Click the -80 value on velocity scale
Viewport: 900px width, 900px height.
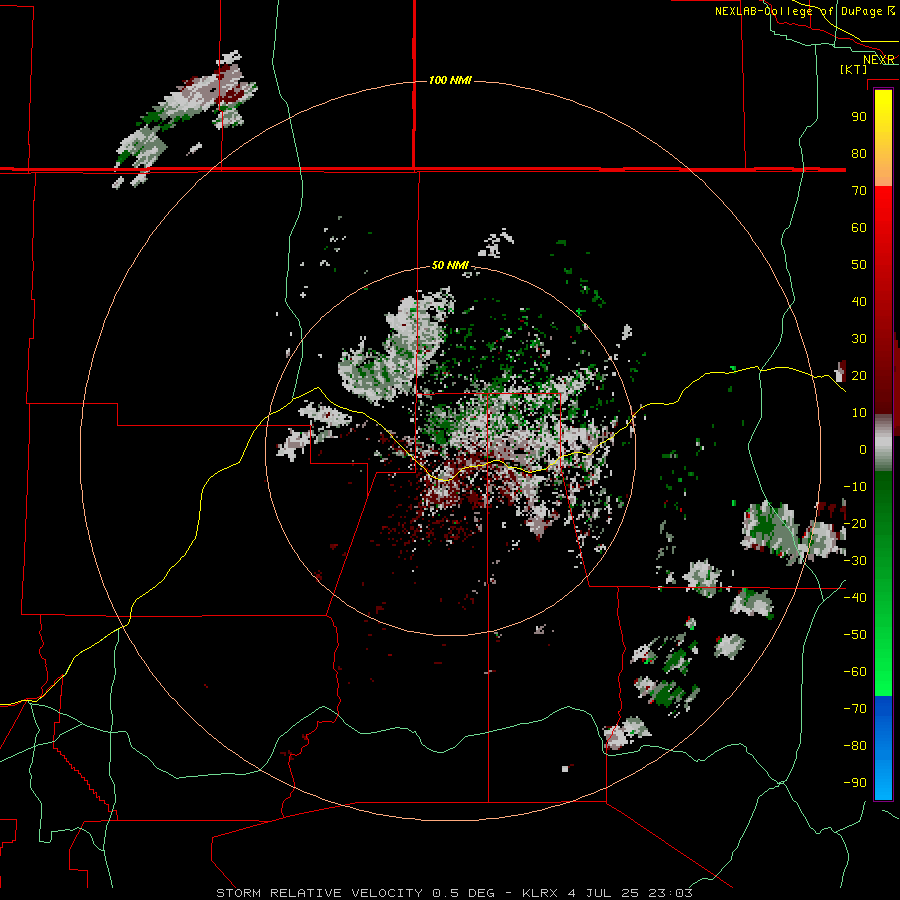(855, 746)
